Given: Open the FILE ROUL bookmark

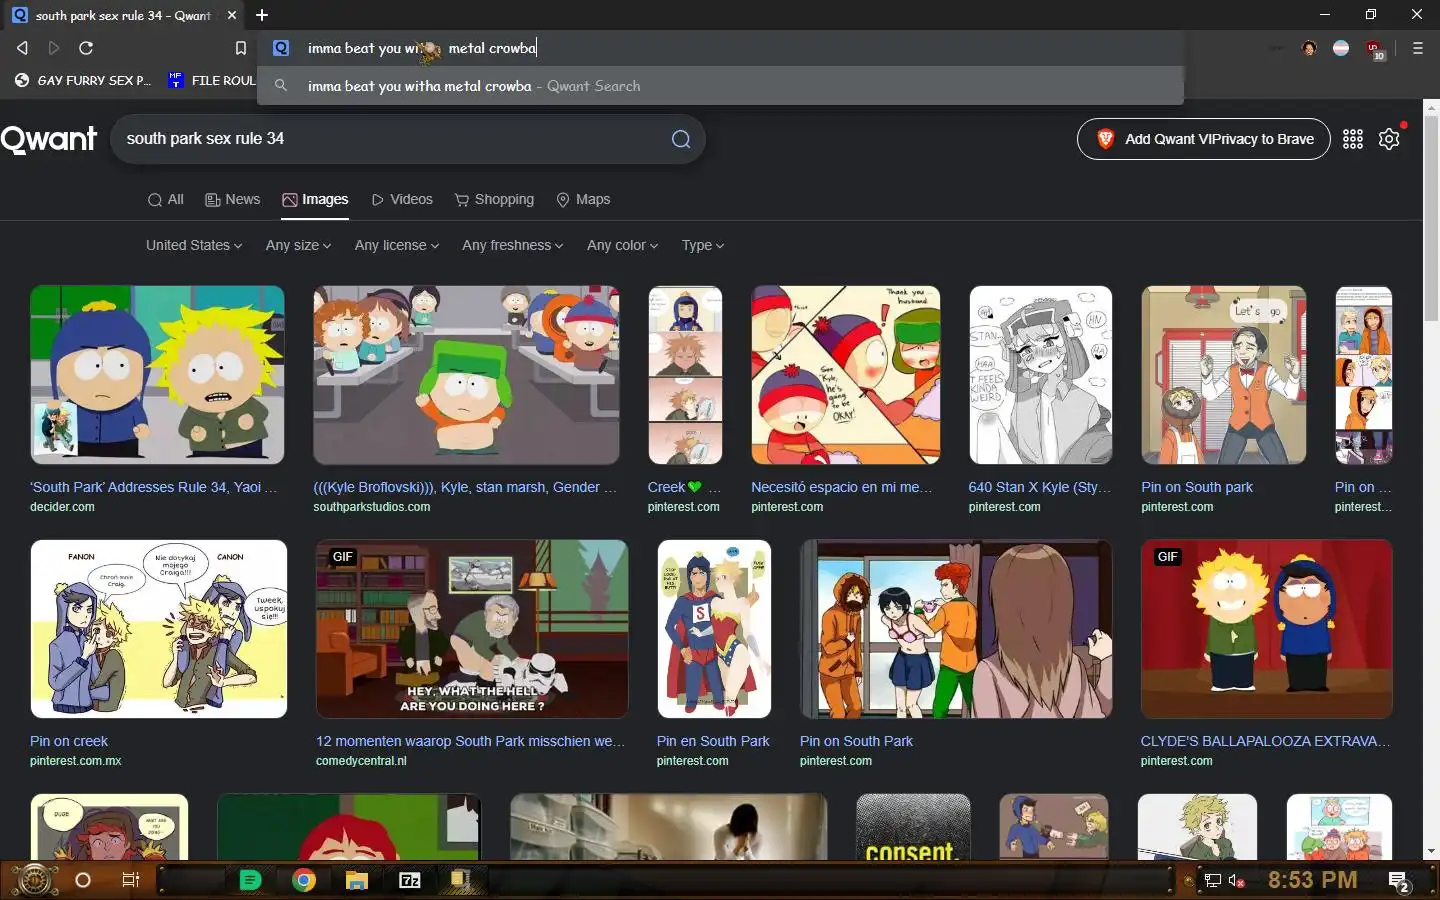Looking at the screenshot, I should 212,80.
